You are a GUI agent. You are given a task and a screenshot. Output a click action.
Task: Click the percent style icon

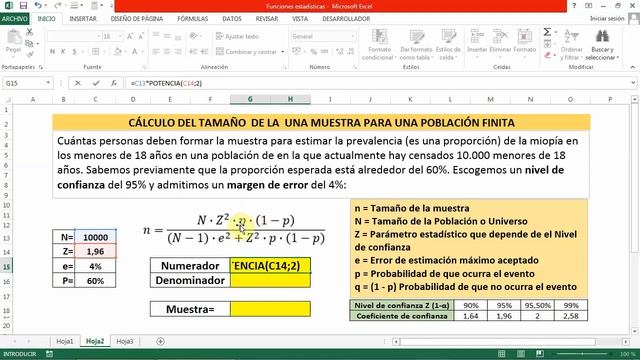click(313, 51)
